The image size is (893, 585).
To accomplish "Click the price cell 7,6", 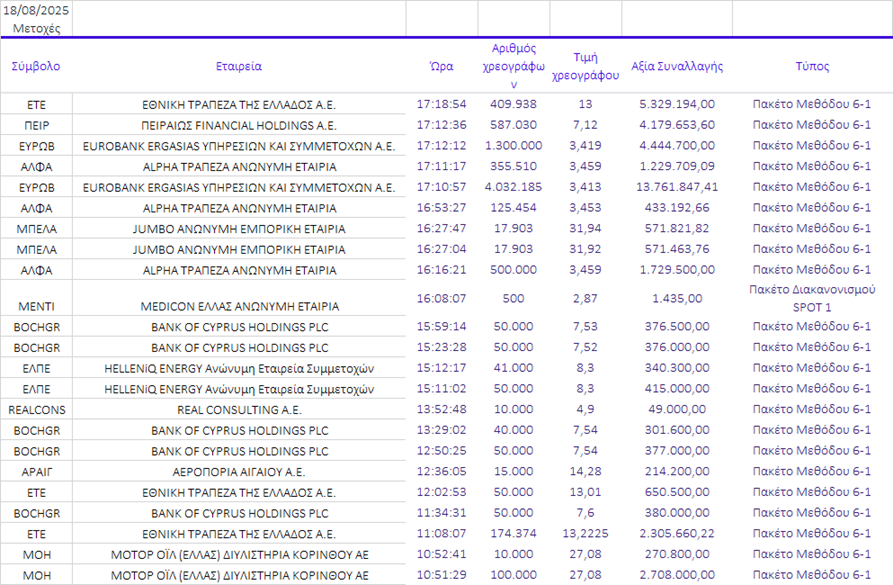I will 585,513.
